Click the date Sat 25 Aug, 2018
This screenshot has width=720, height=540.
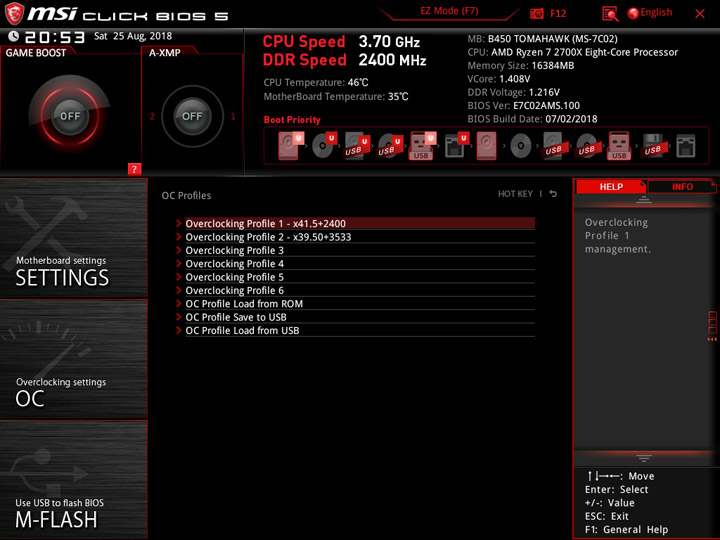coord(133,36)
